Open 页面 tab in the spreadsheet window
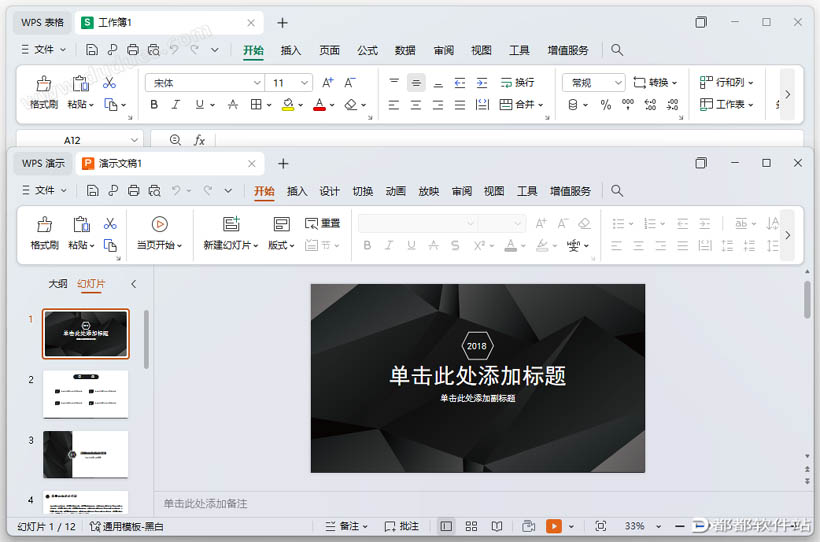The width and height of the screenshot is (820, 542). coord(329,50)
